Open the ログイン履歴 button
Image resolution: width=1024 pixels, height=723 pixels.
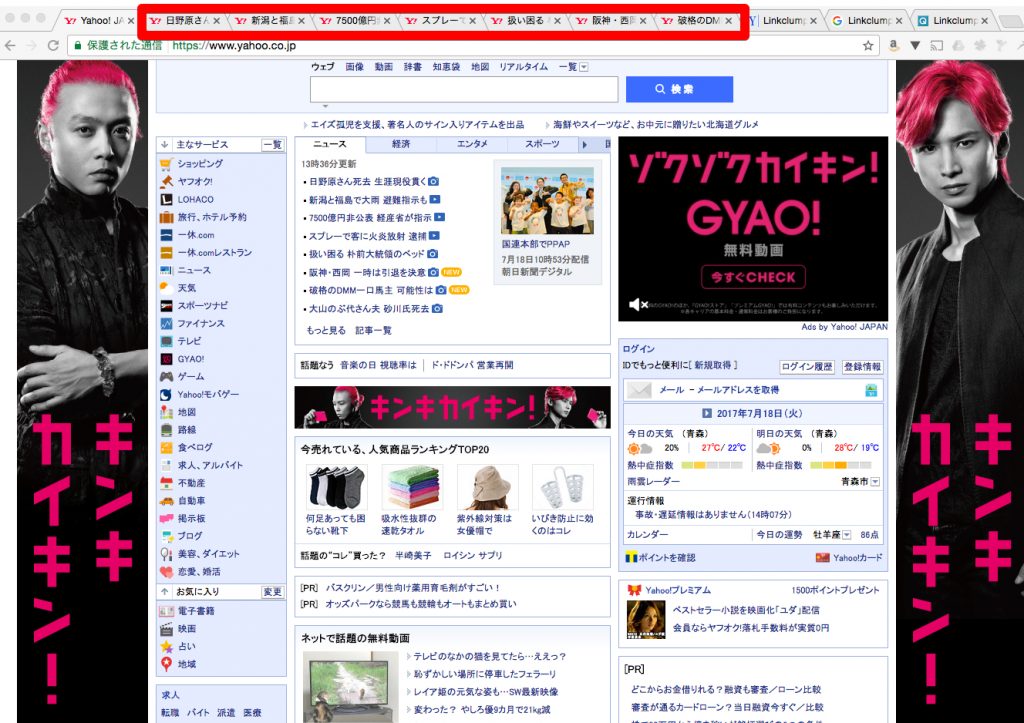806,367
